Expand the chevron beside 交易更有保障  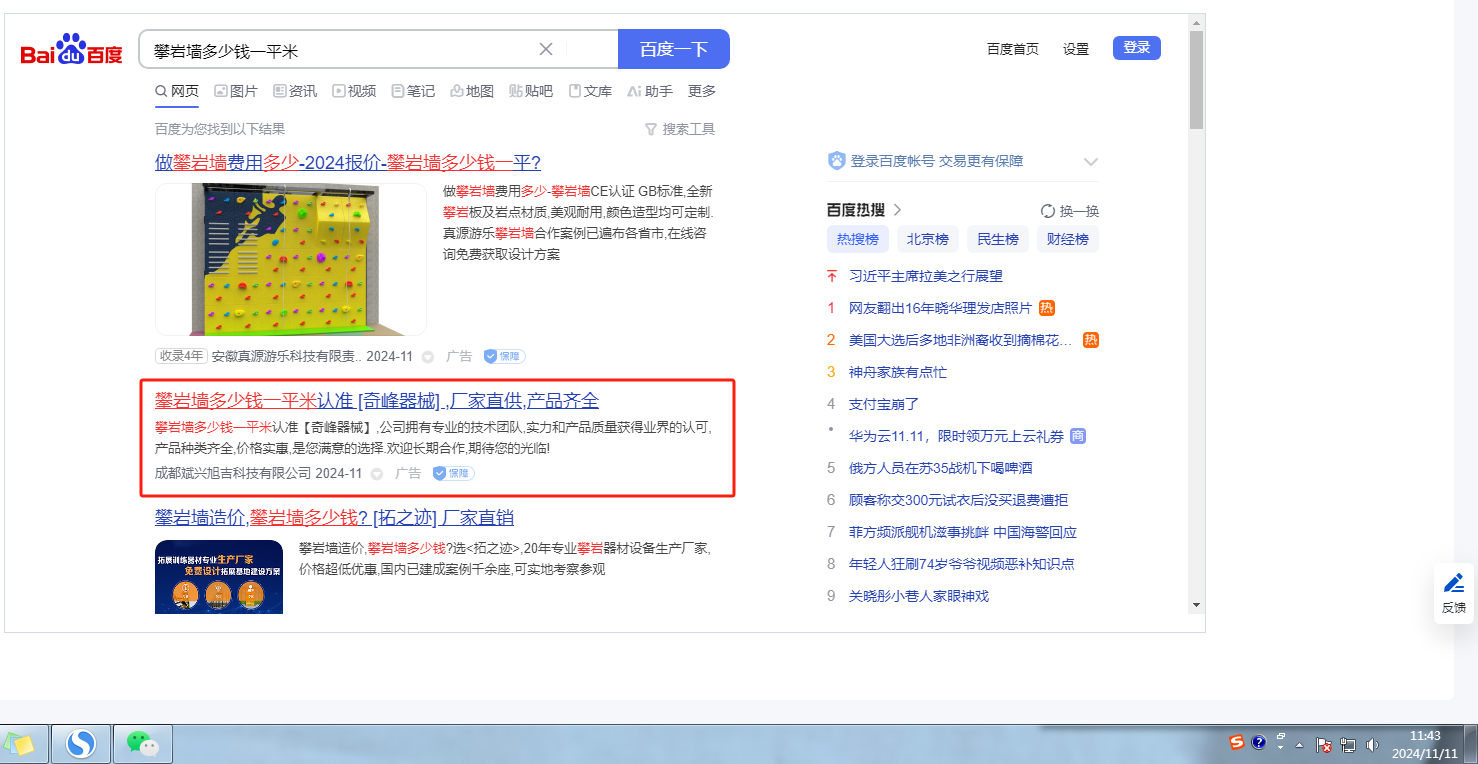tap(1091, 162)
